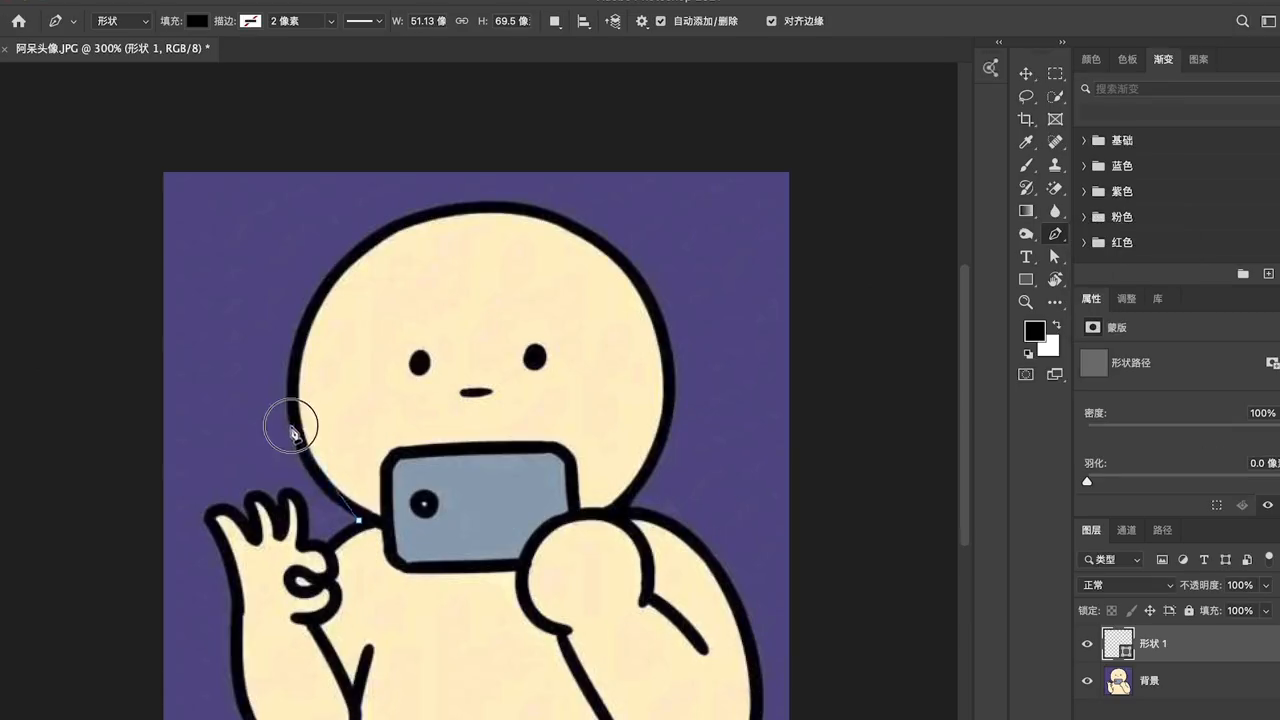Hide the 形状 1 layer

point(1087,644)
